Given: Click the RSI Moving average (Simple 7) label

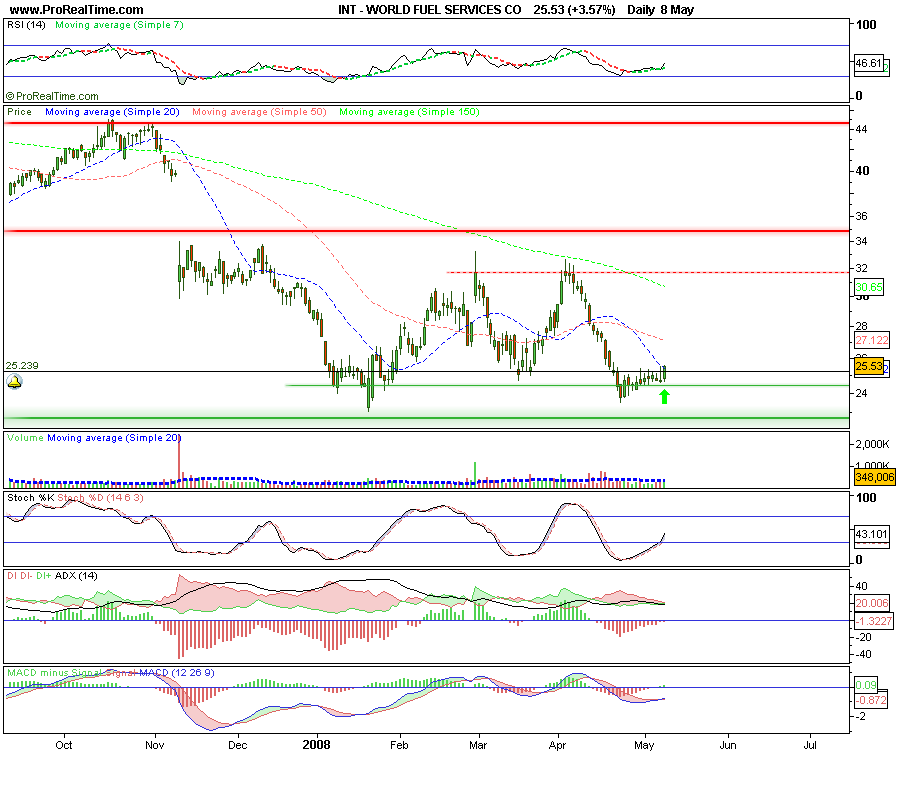Looking at the screenshot, I should pos(119,25).
